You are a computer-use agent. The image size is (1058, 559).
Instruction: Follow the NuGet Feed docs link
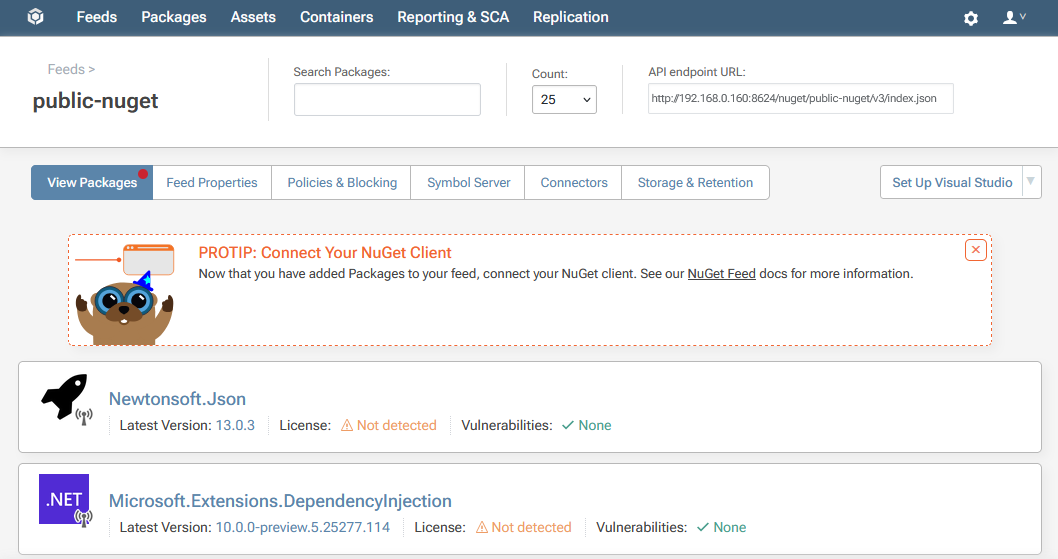point(721,273)
